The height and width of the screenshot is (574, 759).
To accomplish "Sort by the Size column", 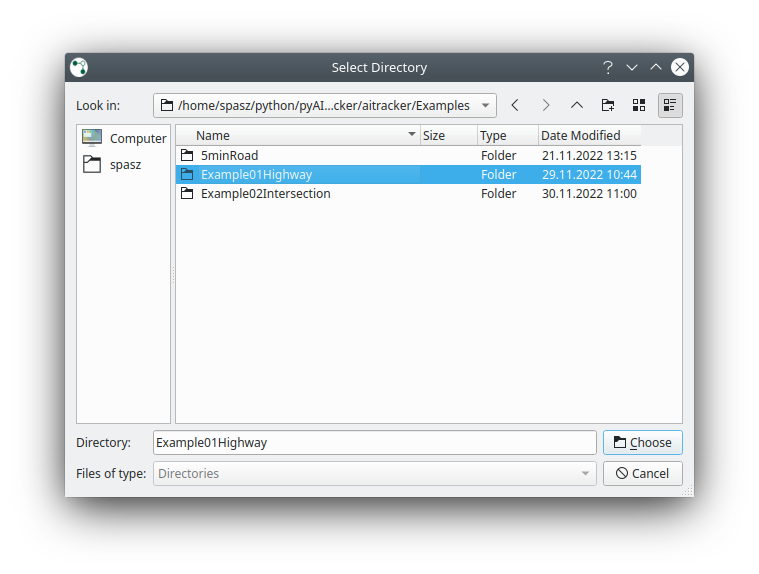I will [446, 135].
